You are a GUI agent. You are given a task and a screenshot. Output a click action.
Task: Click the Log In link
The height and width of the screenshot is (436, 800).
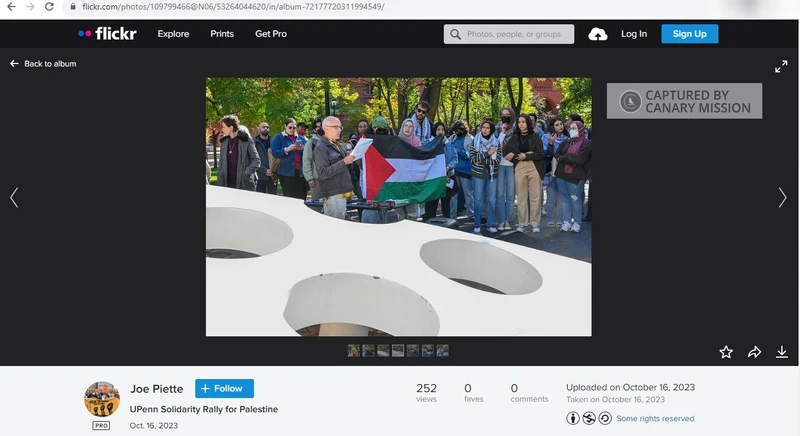634,34
